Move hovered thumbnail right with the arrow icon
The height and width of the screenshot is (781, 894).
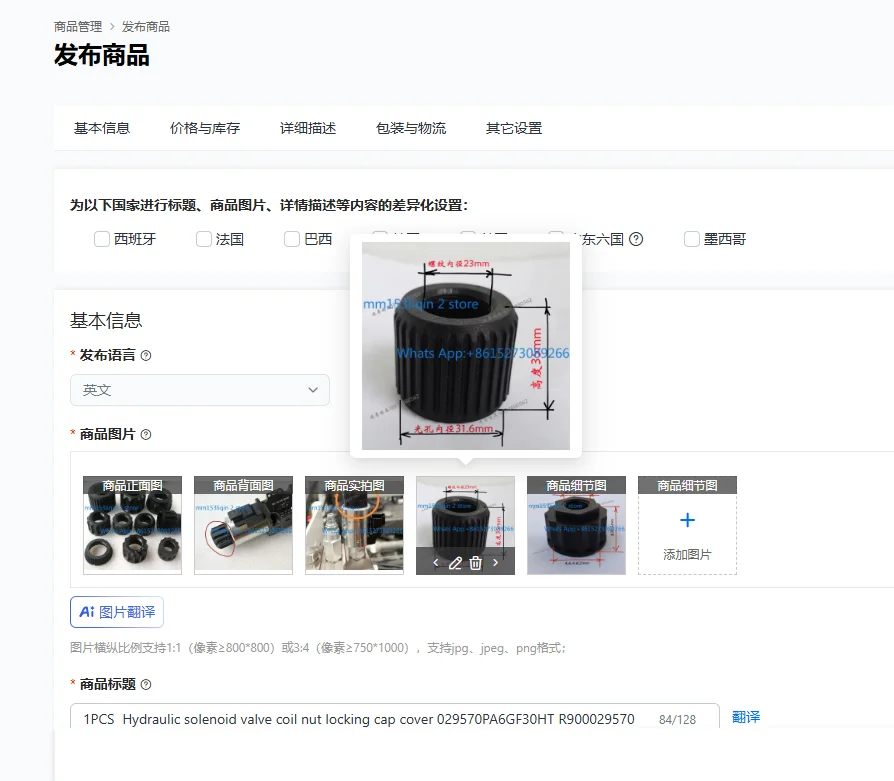pos(495,563)
